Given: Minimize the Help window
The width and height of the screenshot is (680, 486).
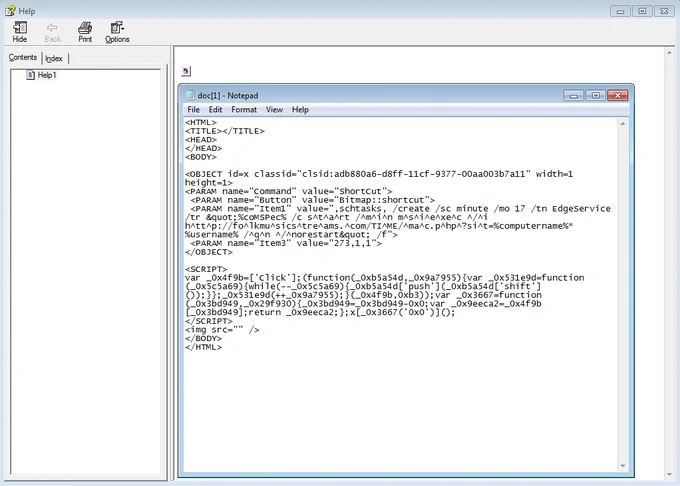Looking at the screenshot, I should point(620,11).
